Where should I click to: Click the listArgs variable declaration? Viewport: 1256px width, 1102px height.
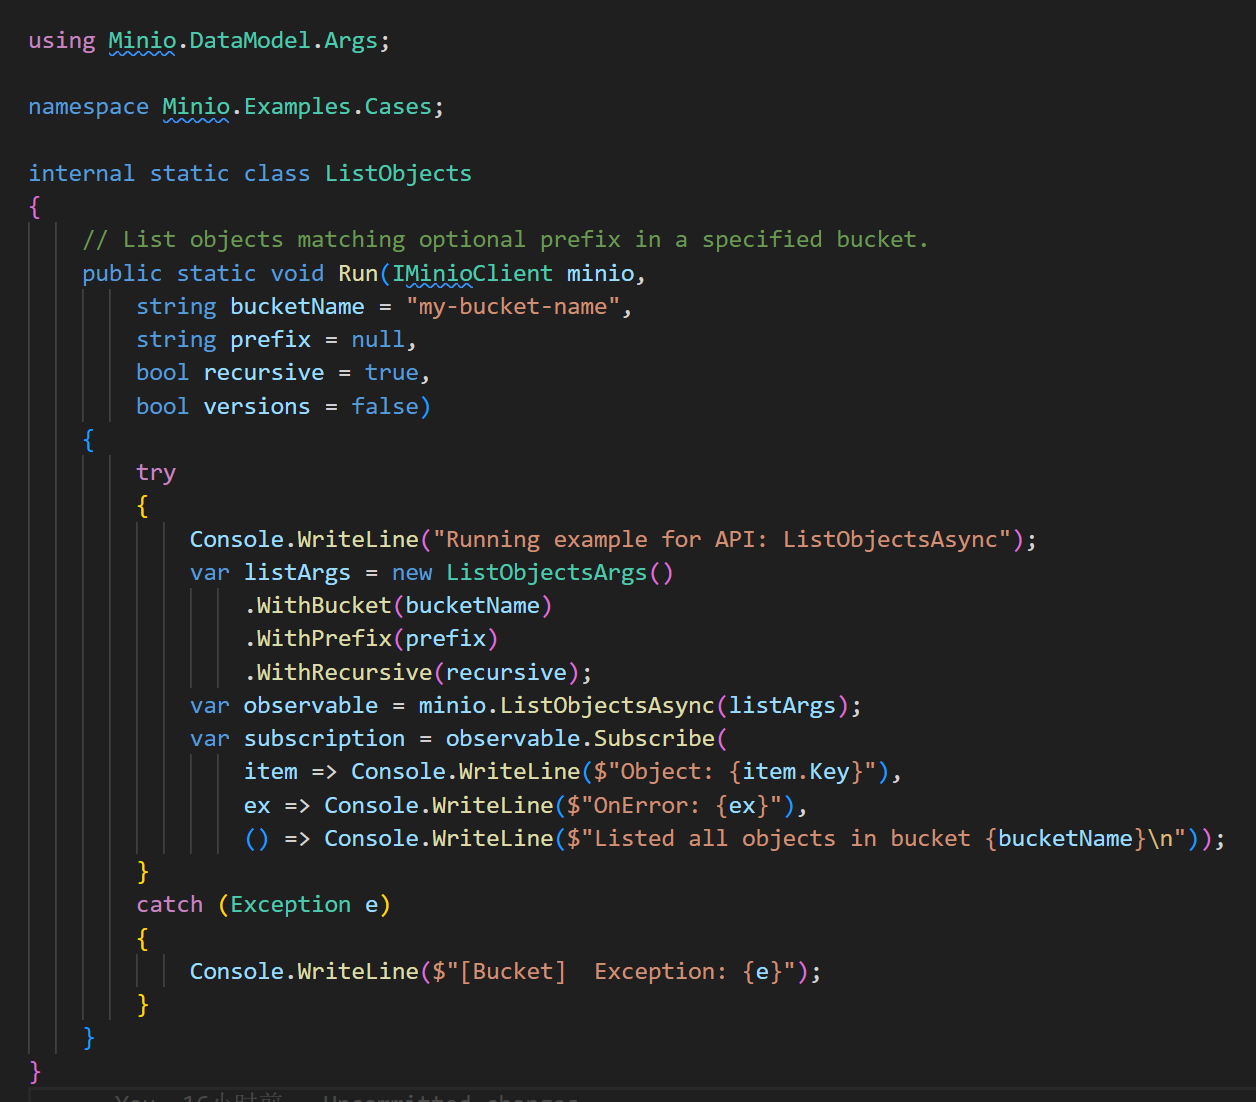(x=296, y=572)
